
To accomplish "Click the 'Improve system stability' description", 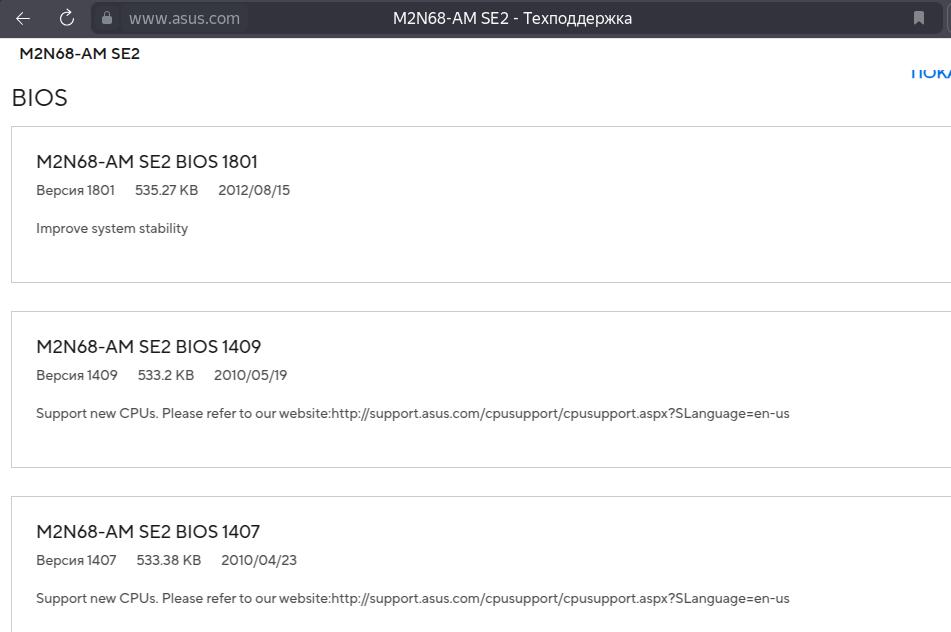I will pyautogui.click(x=112, y=228).
